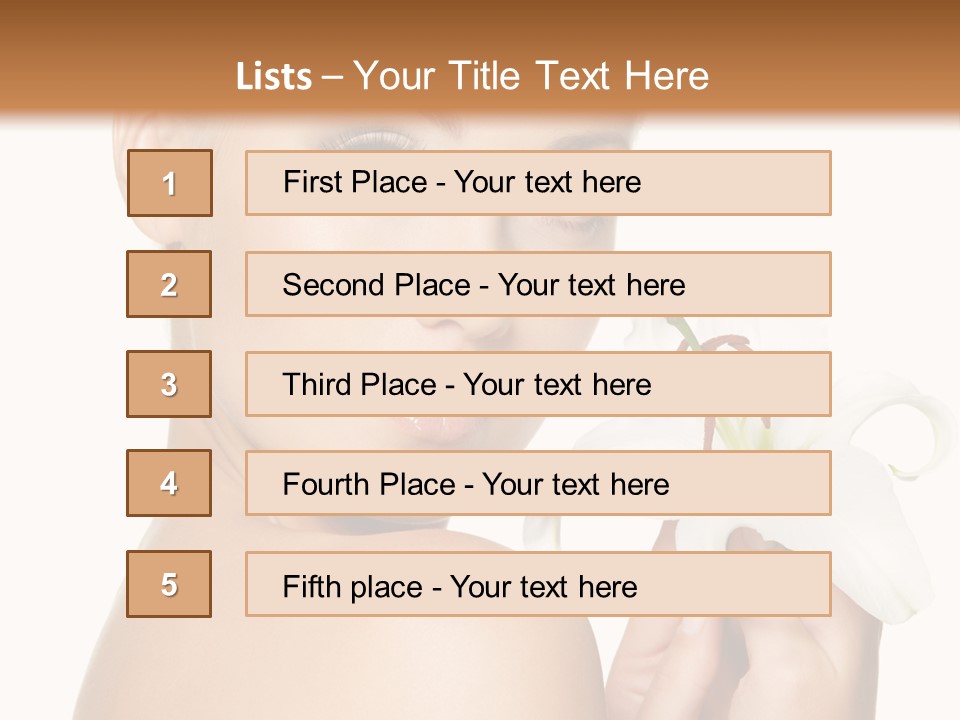Click the number 5 box
The width and height of the screenshot is (960, 720).
[169, 584]
